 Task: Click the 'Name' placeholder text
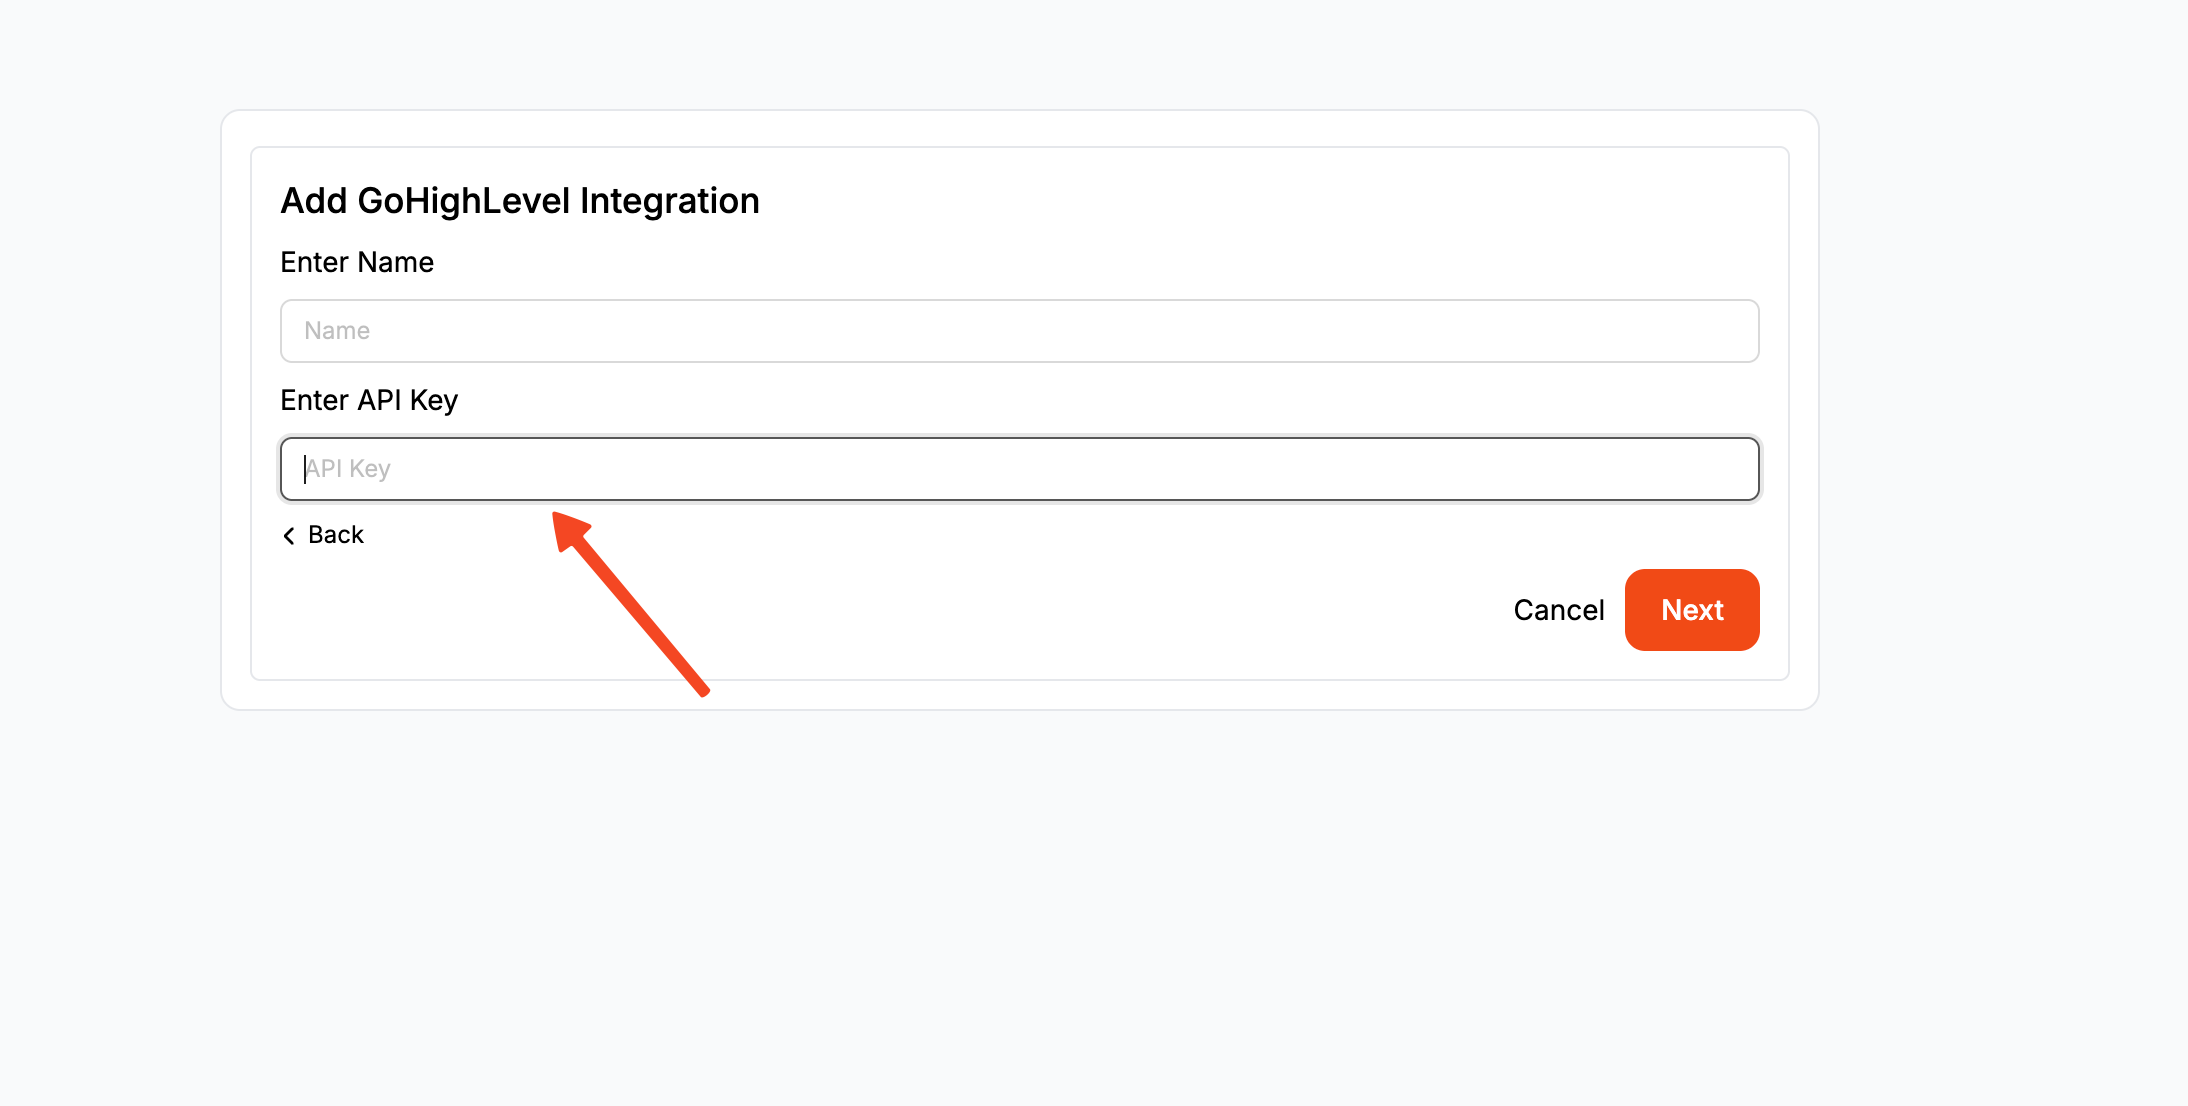point(337,331)
